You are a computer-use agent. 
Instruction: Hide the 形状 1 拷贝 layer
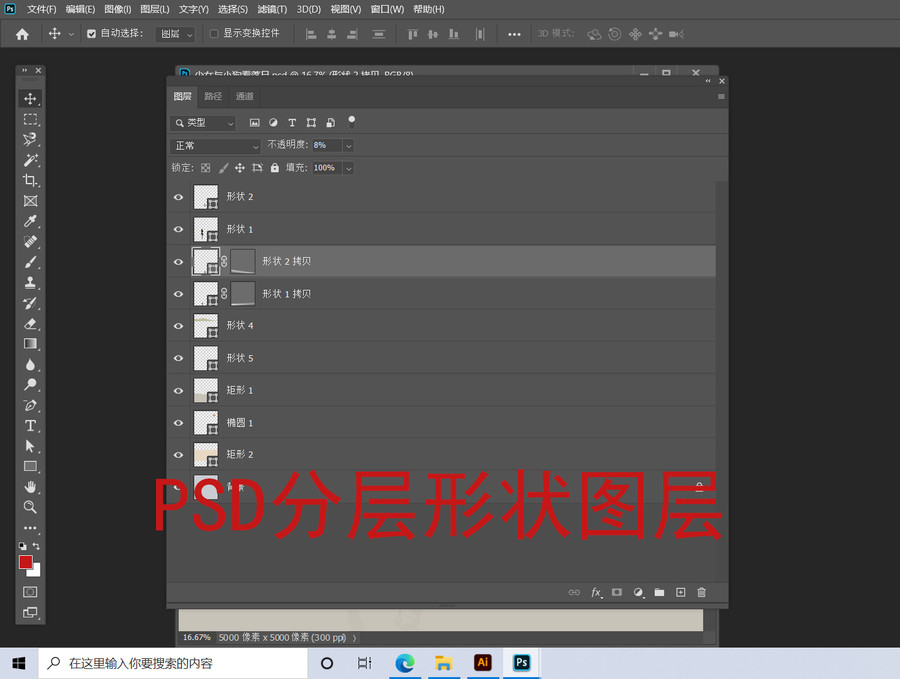coord(179,294)
